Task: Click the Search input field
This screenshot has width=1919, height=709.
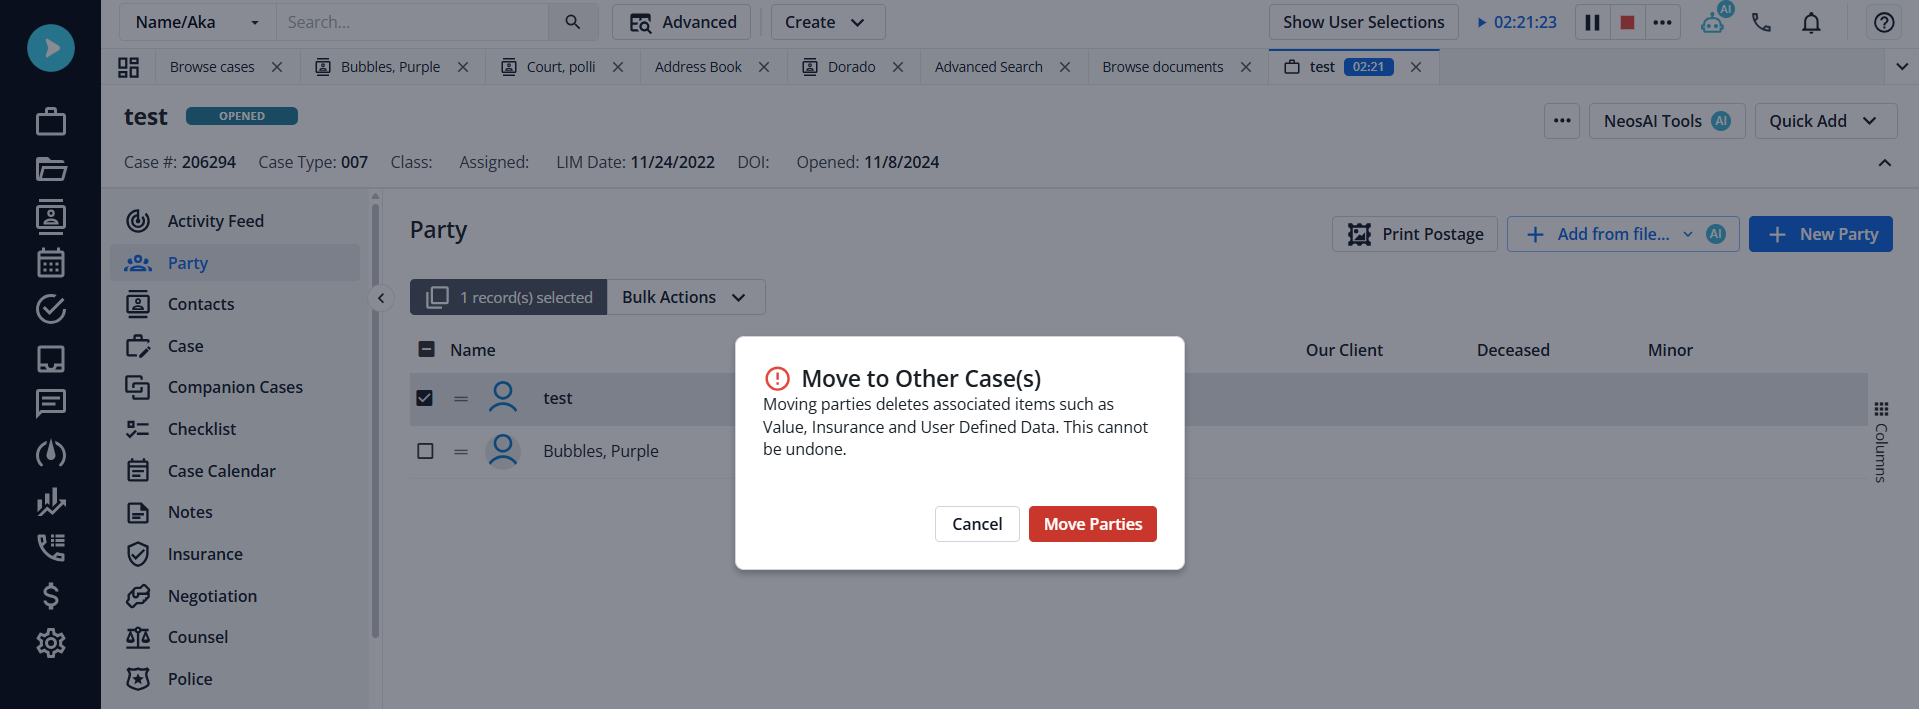Action: (x=412, y=22)
